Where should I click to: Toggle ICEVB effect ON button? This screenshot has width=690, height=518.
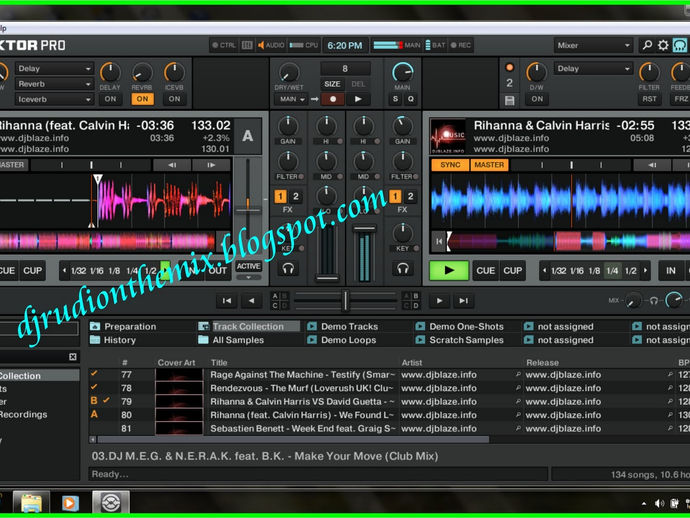click(174, 99)
